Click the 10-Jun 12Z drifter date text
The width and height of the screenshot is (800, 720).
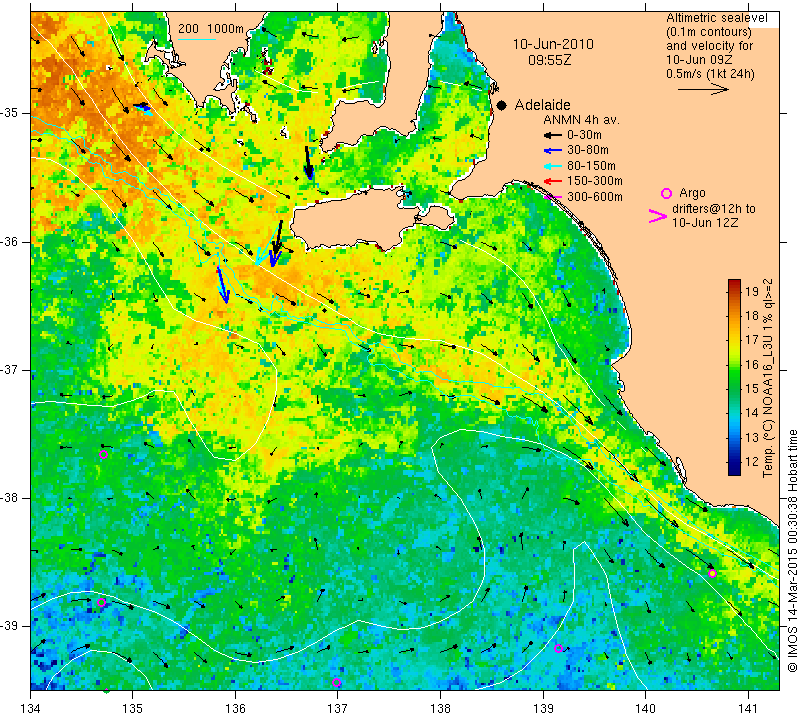coord(705,223)
